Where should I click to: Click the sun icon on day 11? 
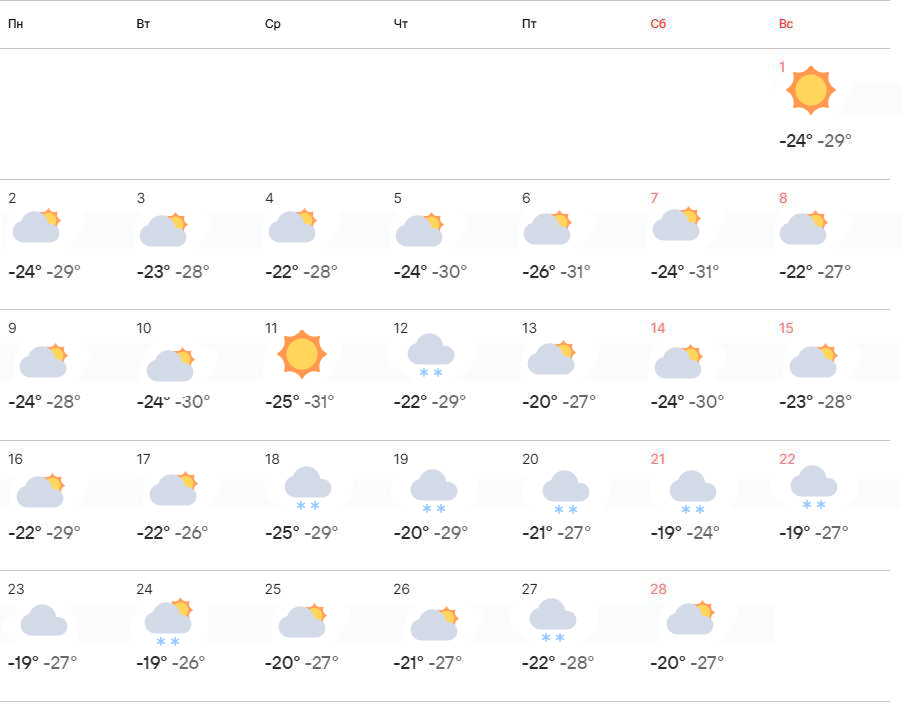point(302,353)
